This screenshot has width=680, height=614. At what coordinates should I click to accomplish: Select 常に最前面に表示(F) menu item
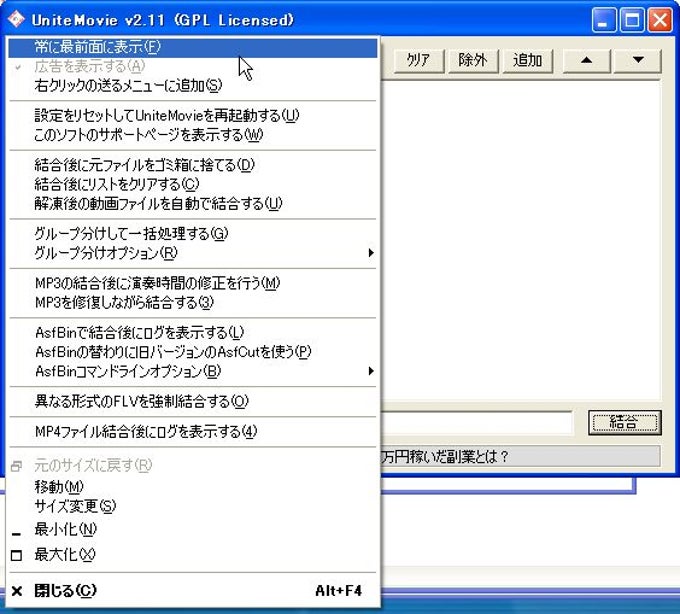tap(193, 48)
